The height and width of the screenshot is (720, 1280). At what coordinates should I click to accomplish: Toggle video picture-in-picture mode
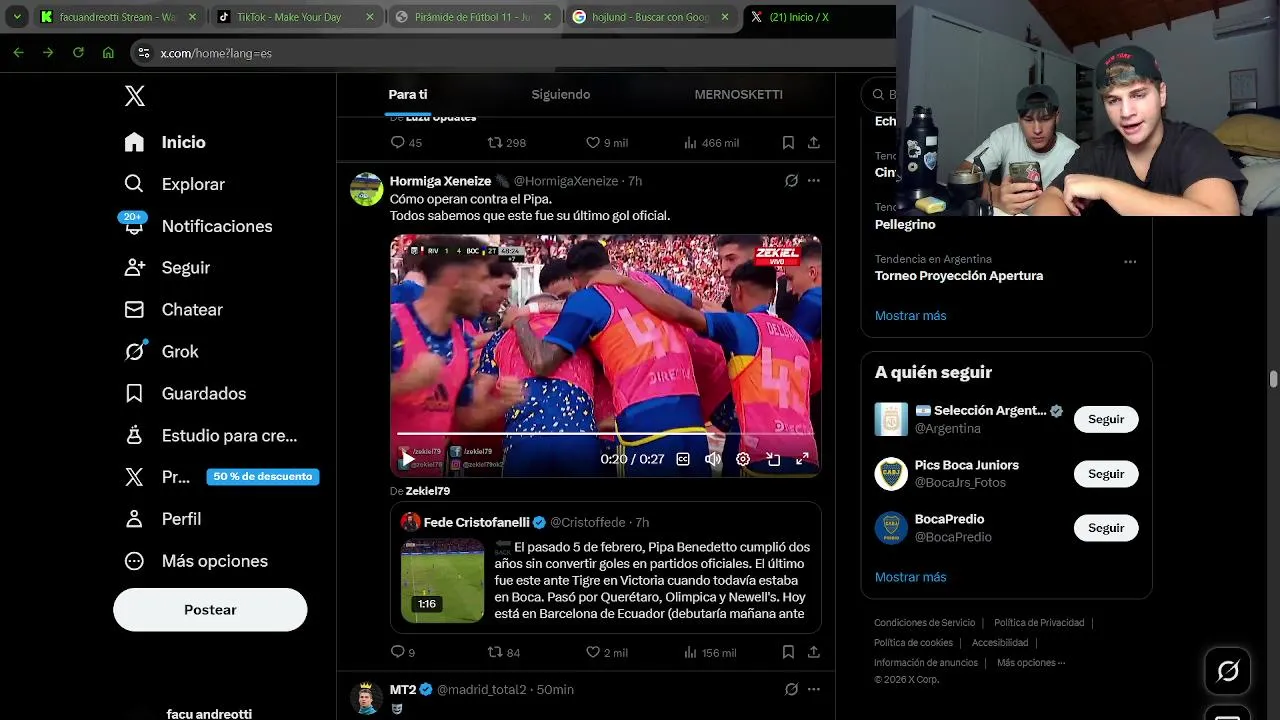[773, 459]
